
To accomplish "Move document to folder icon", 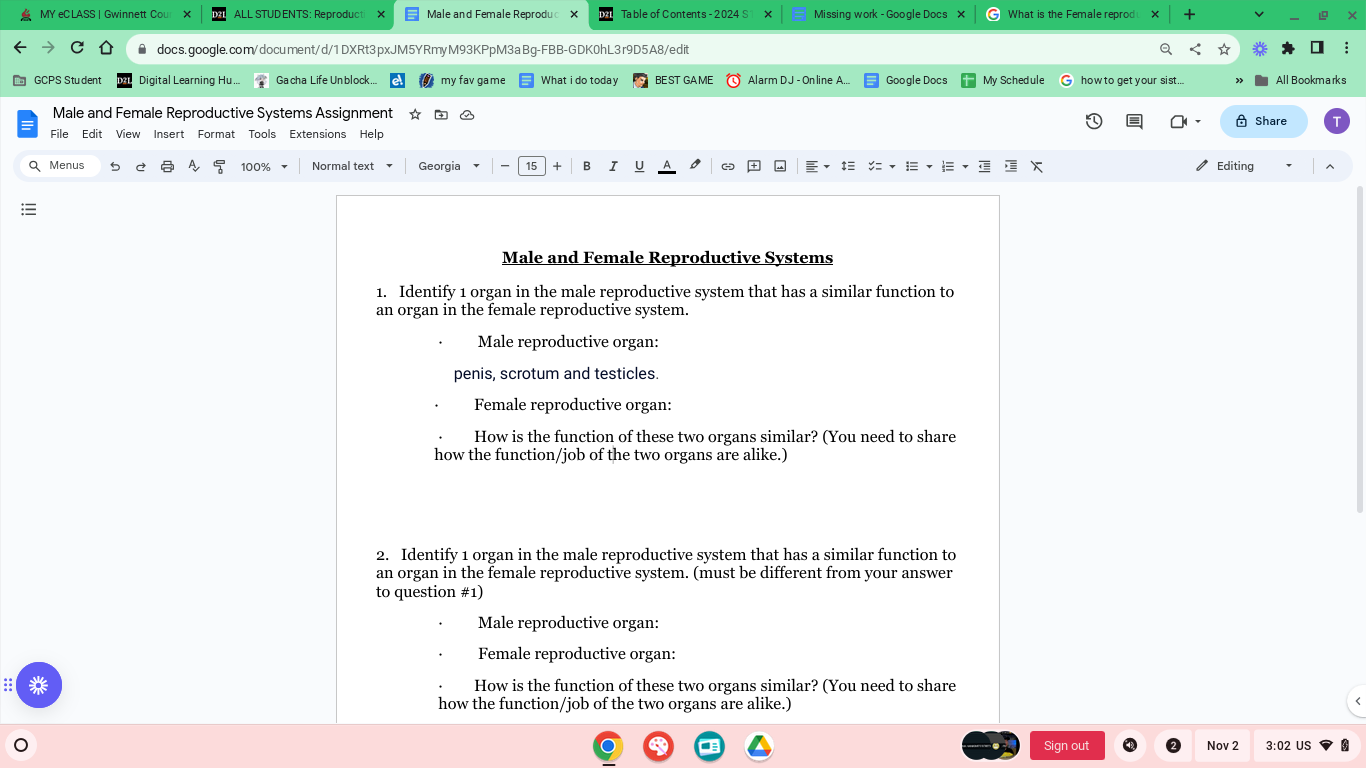I will click(441, 114).
